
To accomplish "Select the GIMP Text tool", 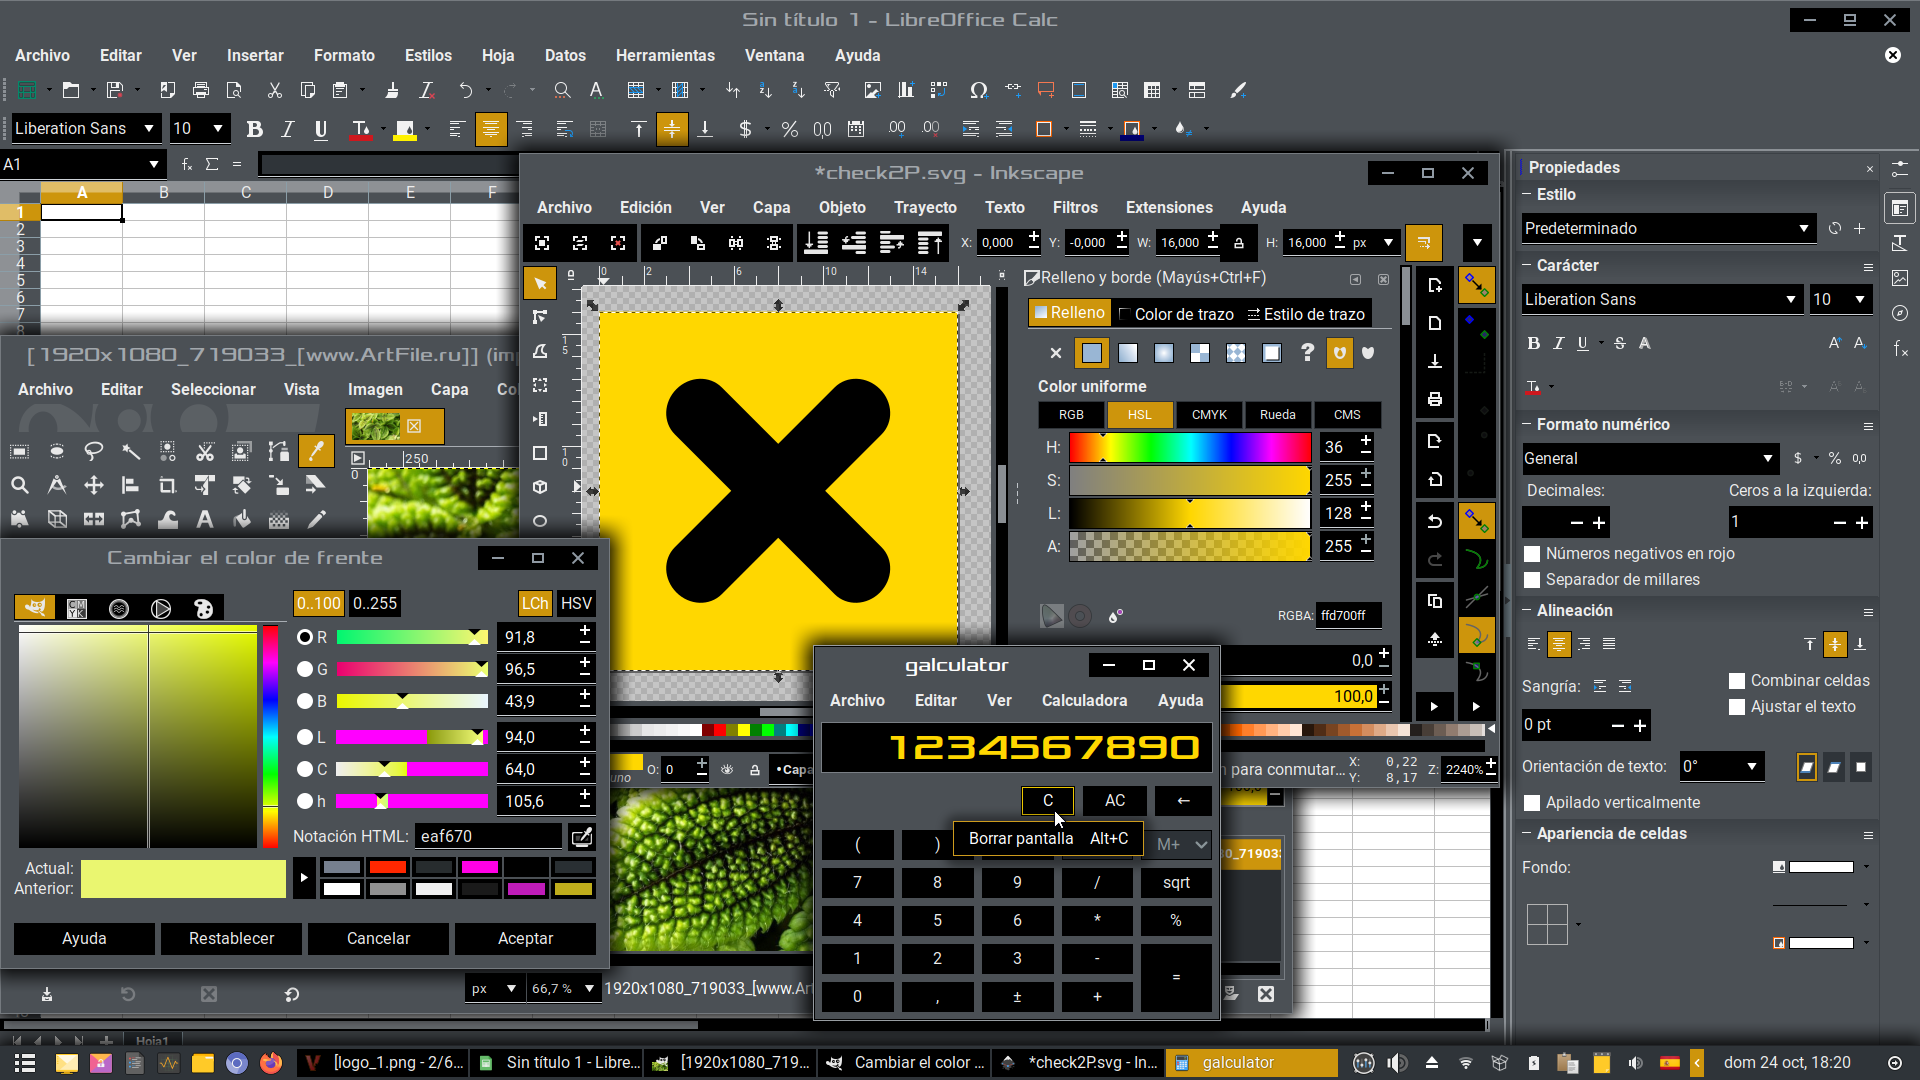I will pyautogui.click(x=204, y=519).
